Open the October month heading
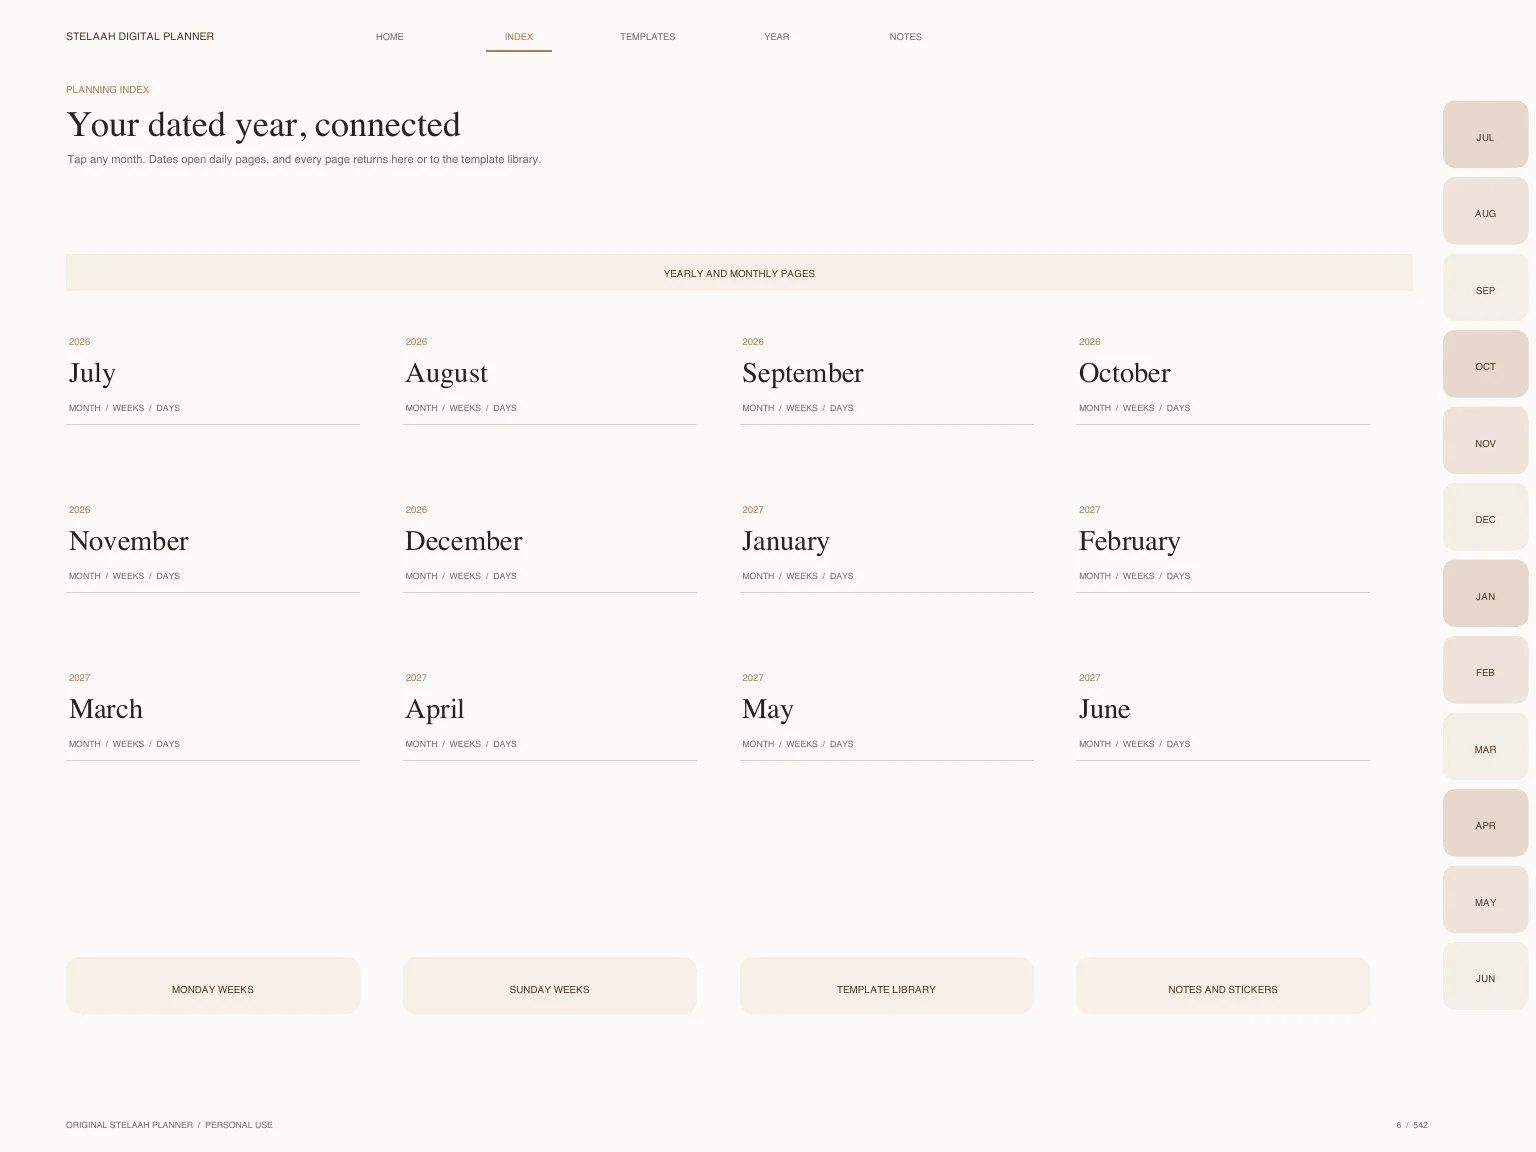1536x1152 pixels. tap(1124, 373)
